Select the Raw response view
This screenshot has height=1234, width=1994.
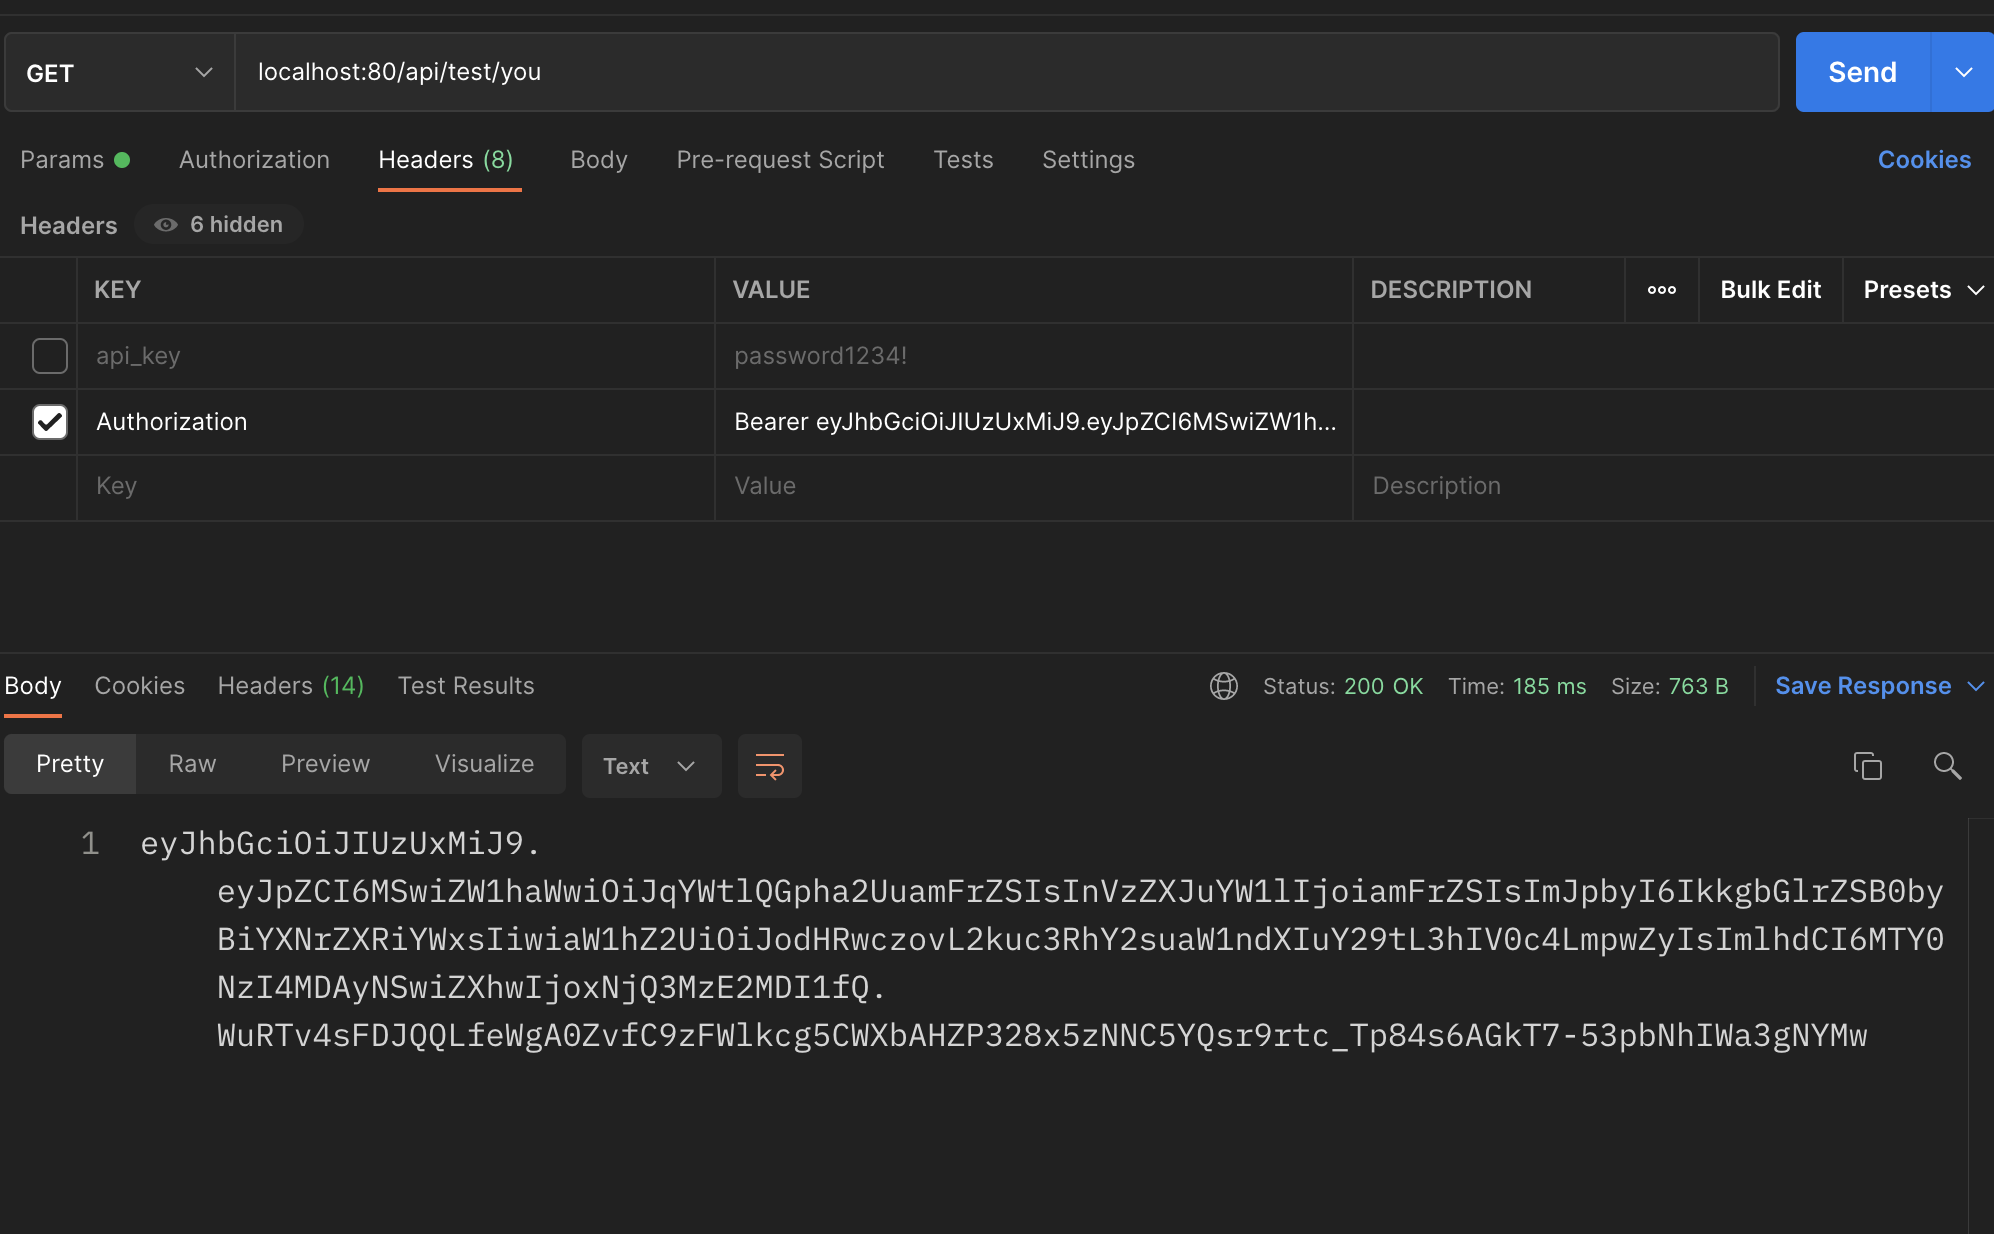coord(192,764)
